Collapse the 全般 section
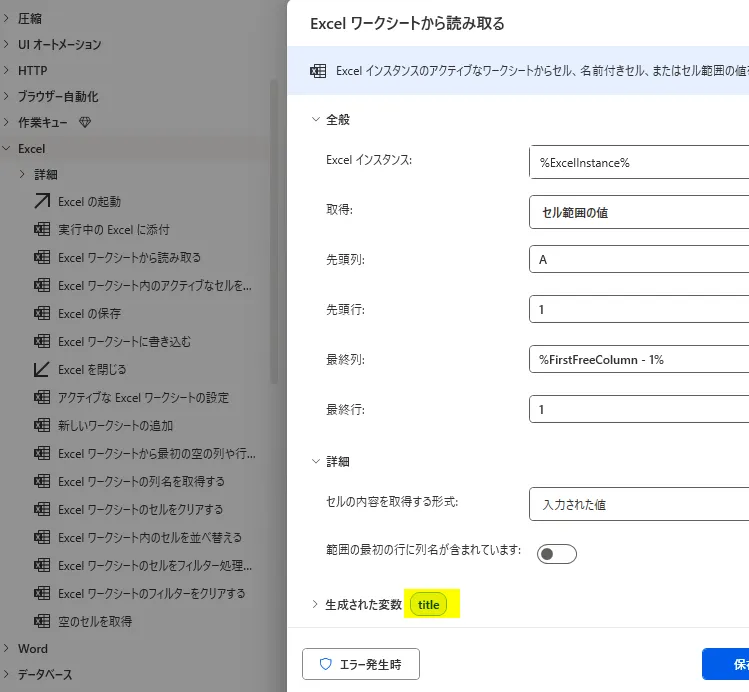Screen dimensions: 749x692 (x=316, y=119)
